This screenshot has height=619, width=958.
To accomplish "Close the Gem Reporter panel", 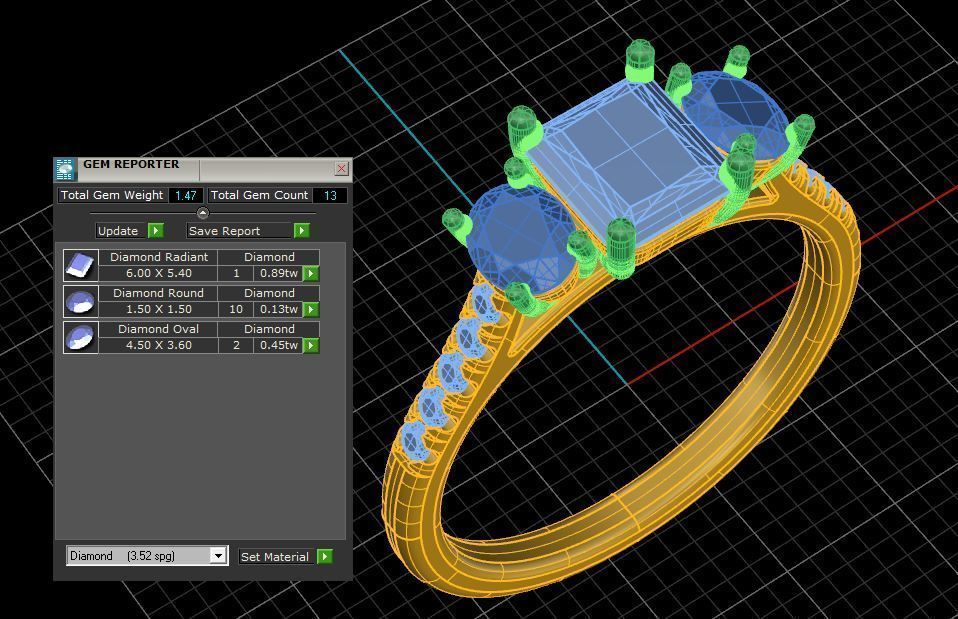I will pyautogui.click(x=342, y=169).
